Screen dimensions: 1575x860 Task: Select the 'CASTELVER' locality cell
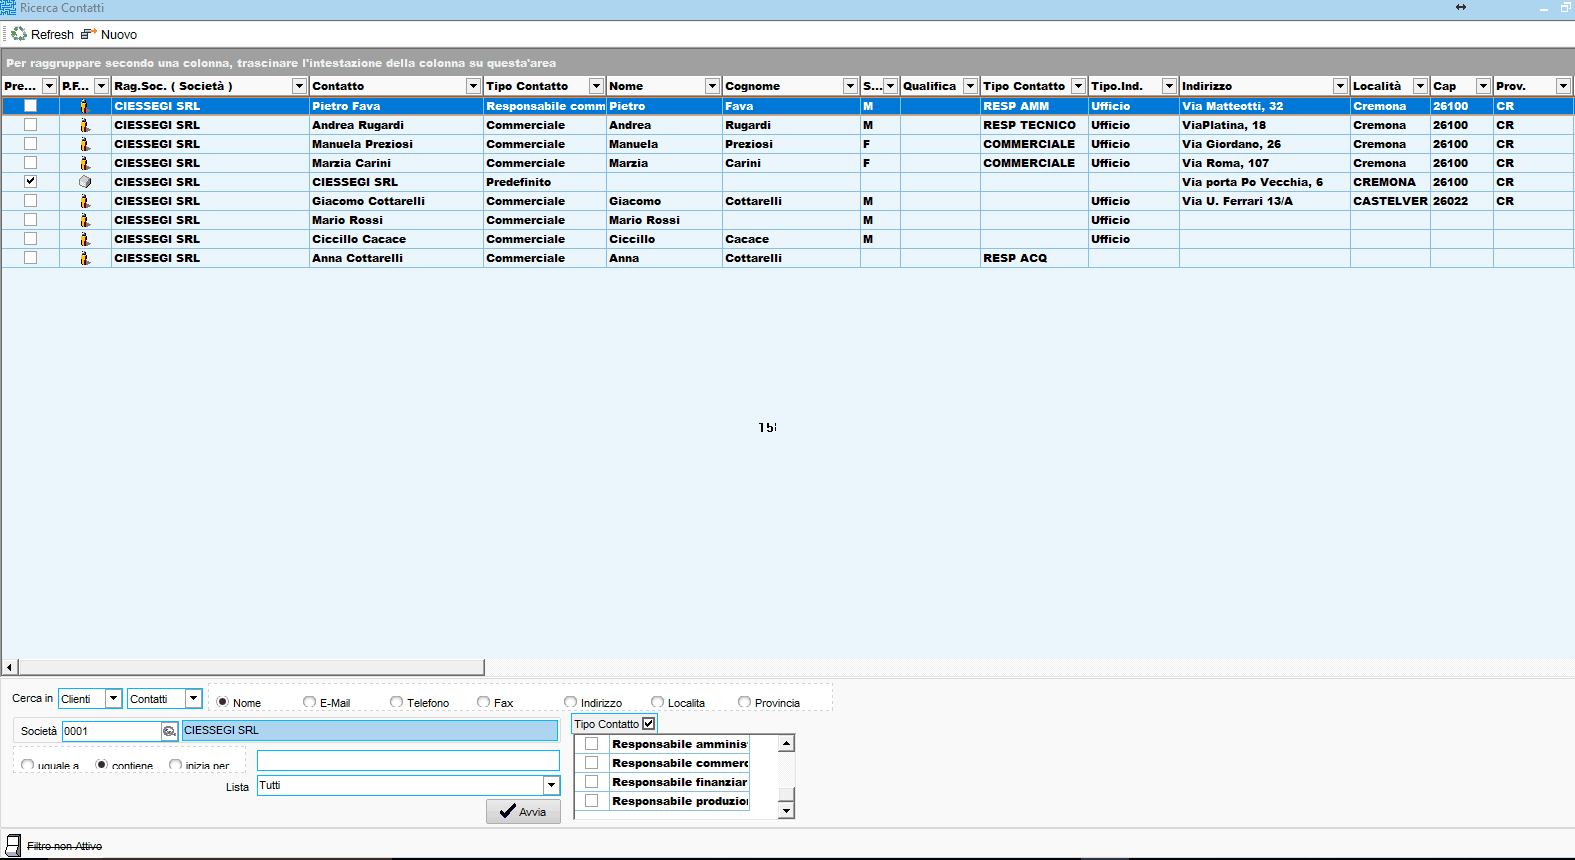point(1390,201)
